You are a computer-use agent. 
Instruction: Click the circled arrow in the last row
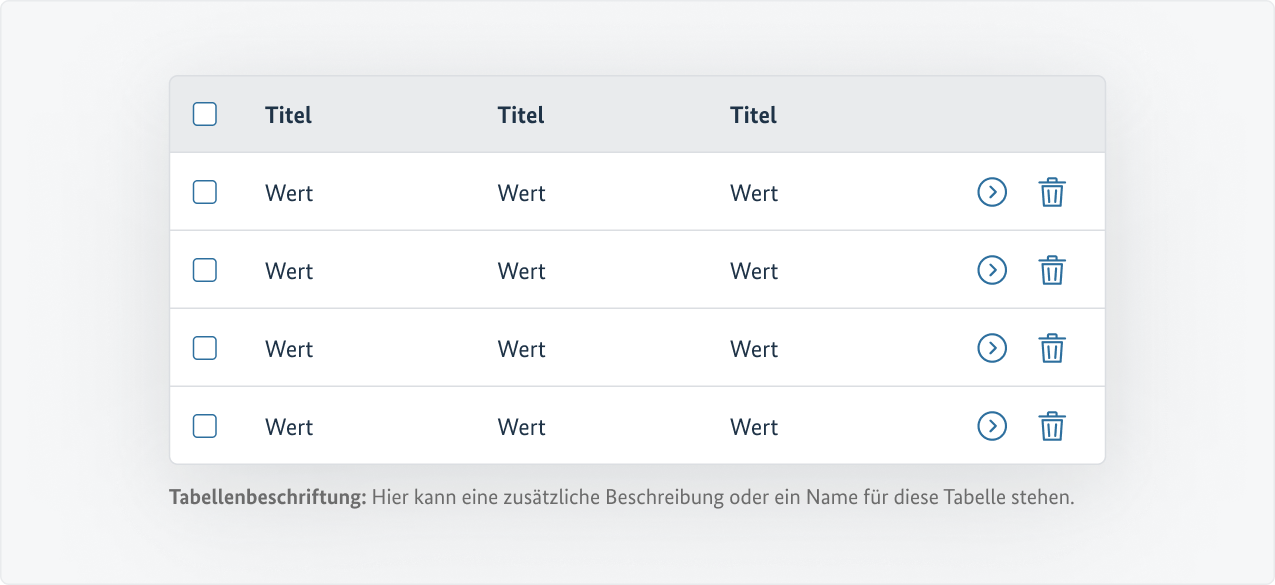pos(991,426)
